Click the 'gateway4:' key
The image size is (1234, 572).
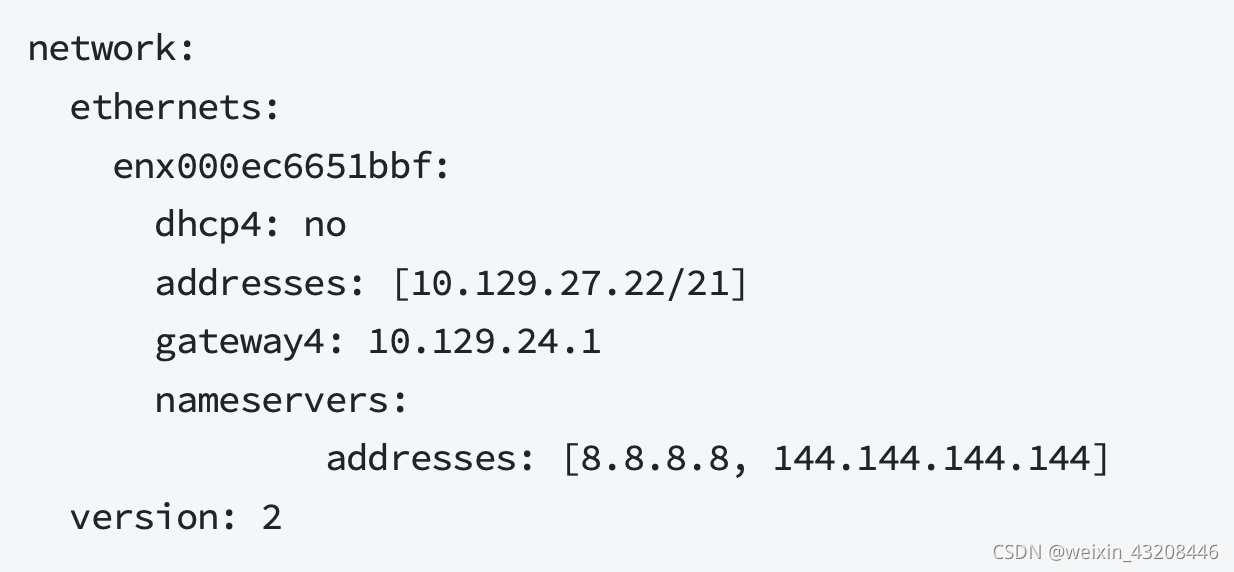pos(250,343)
